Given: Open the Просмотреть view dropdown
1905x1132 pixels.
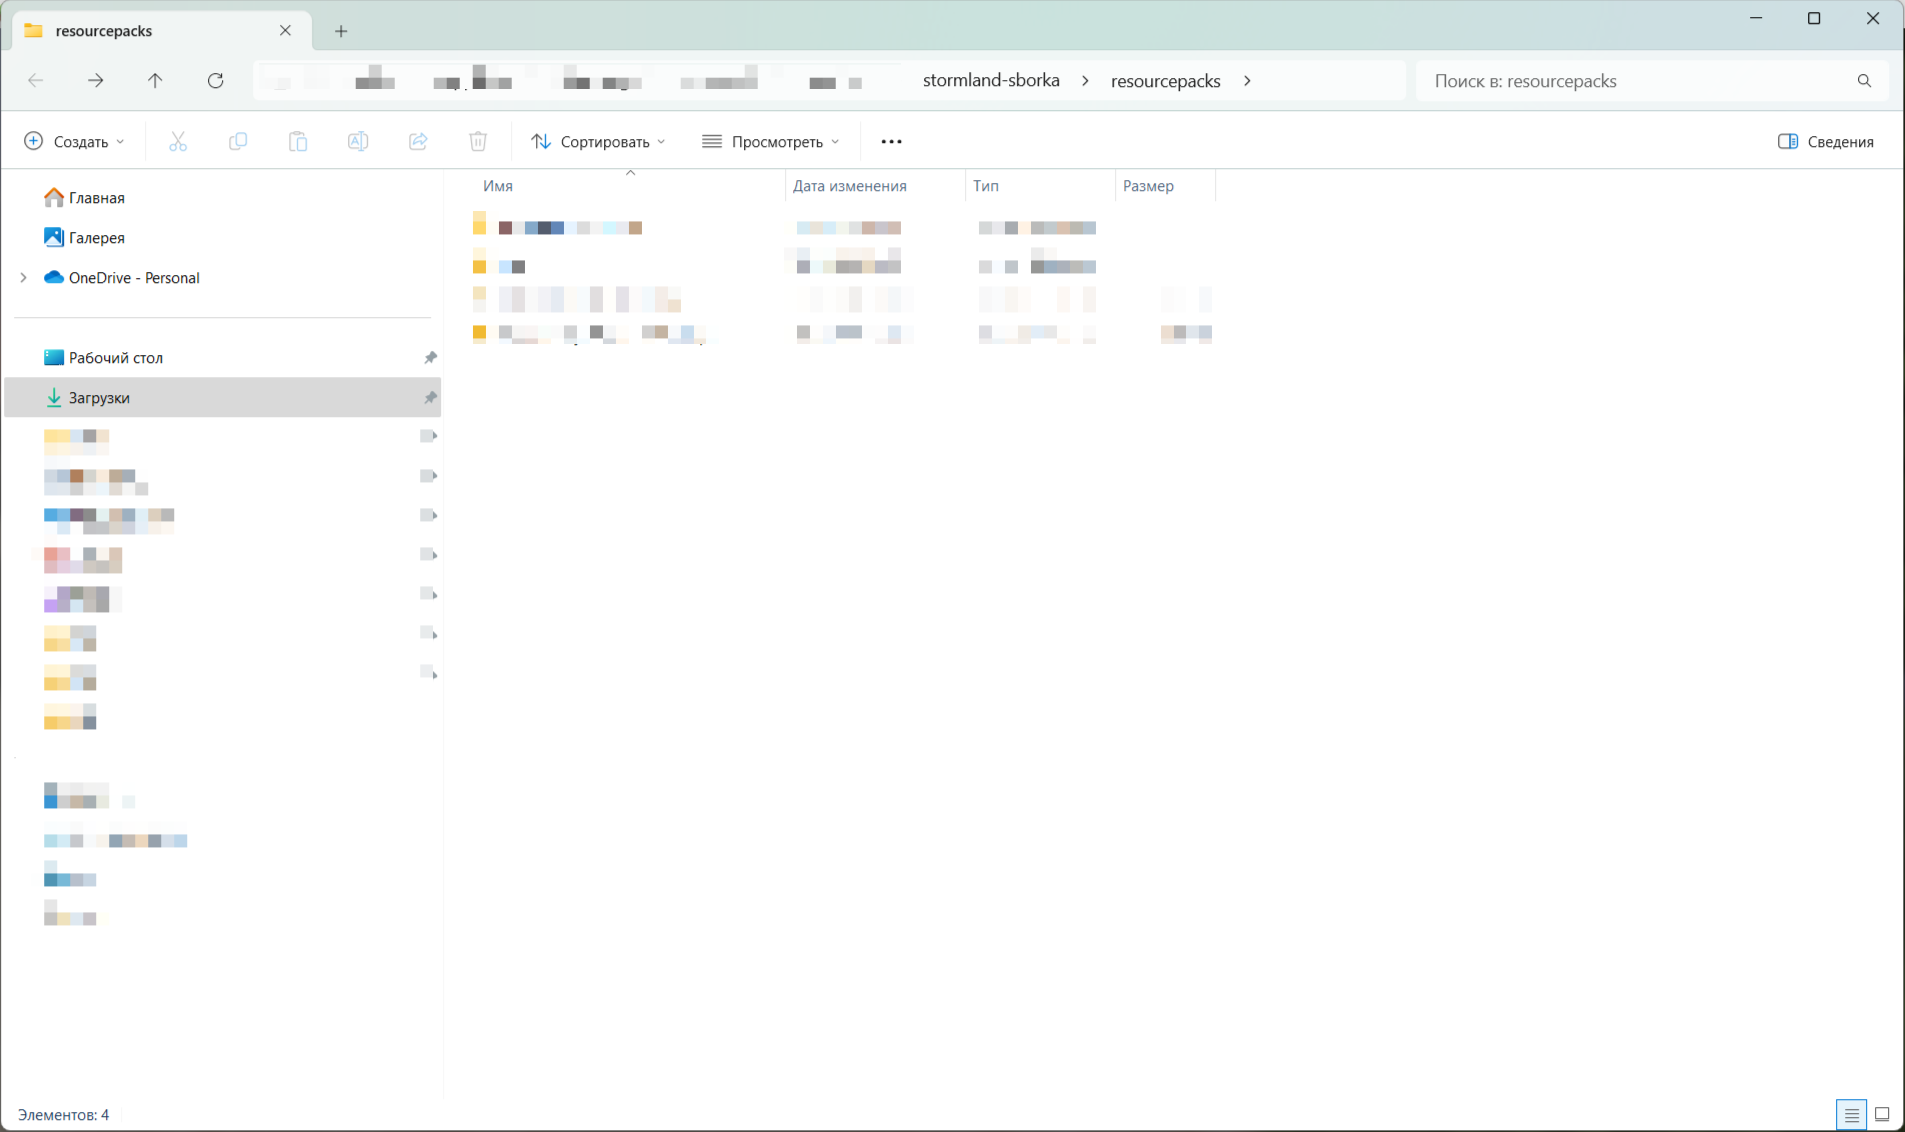Looking at the screenshot, I should pyautogui.click(x=771, y=142).
